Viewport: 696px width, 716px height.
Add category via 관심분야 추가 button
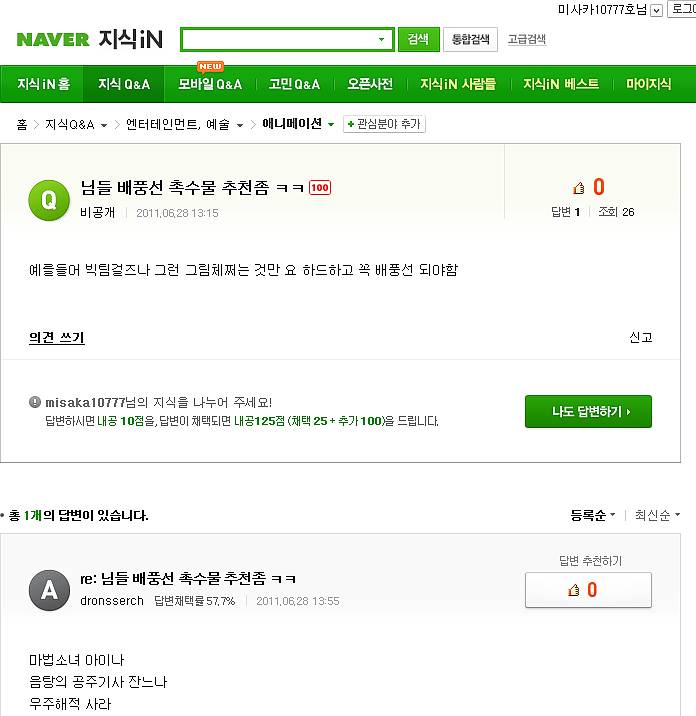click(384, 124)
